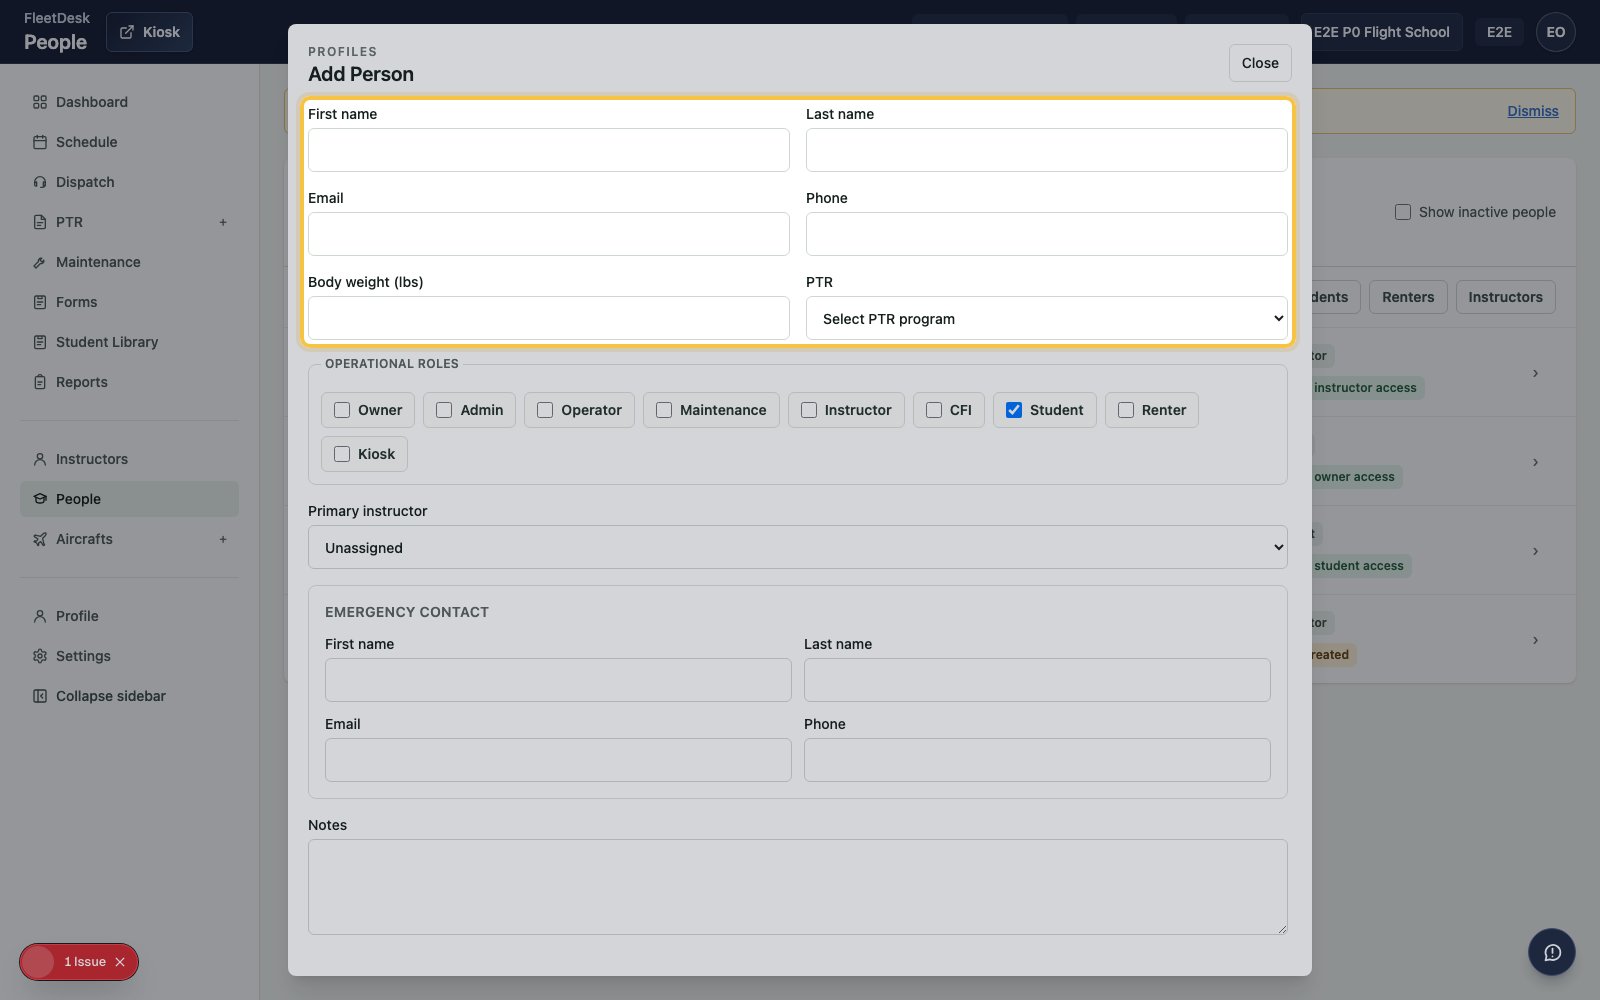Switch to the Renters tab
The width and height of the screenshot is (1600, 1000).
coord(1408,297)
